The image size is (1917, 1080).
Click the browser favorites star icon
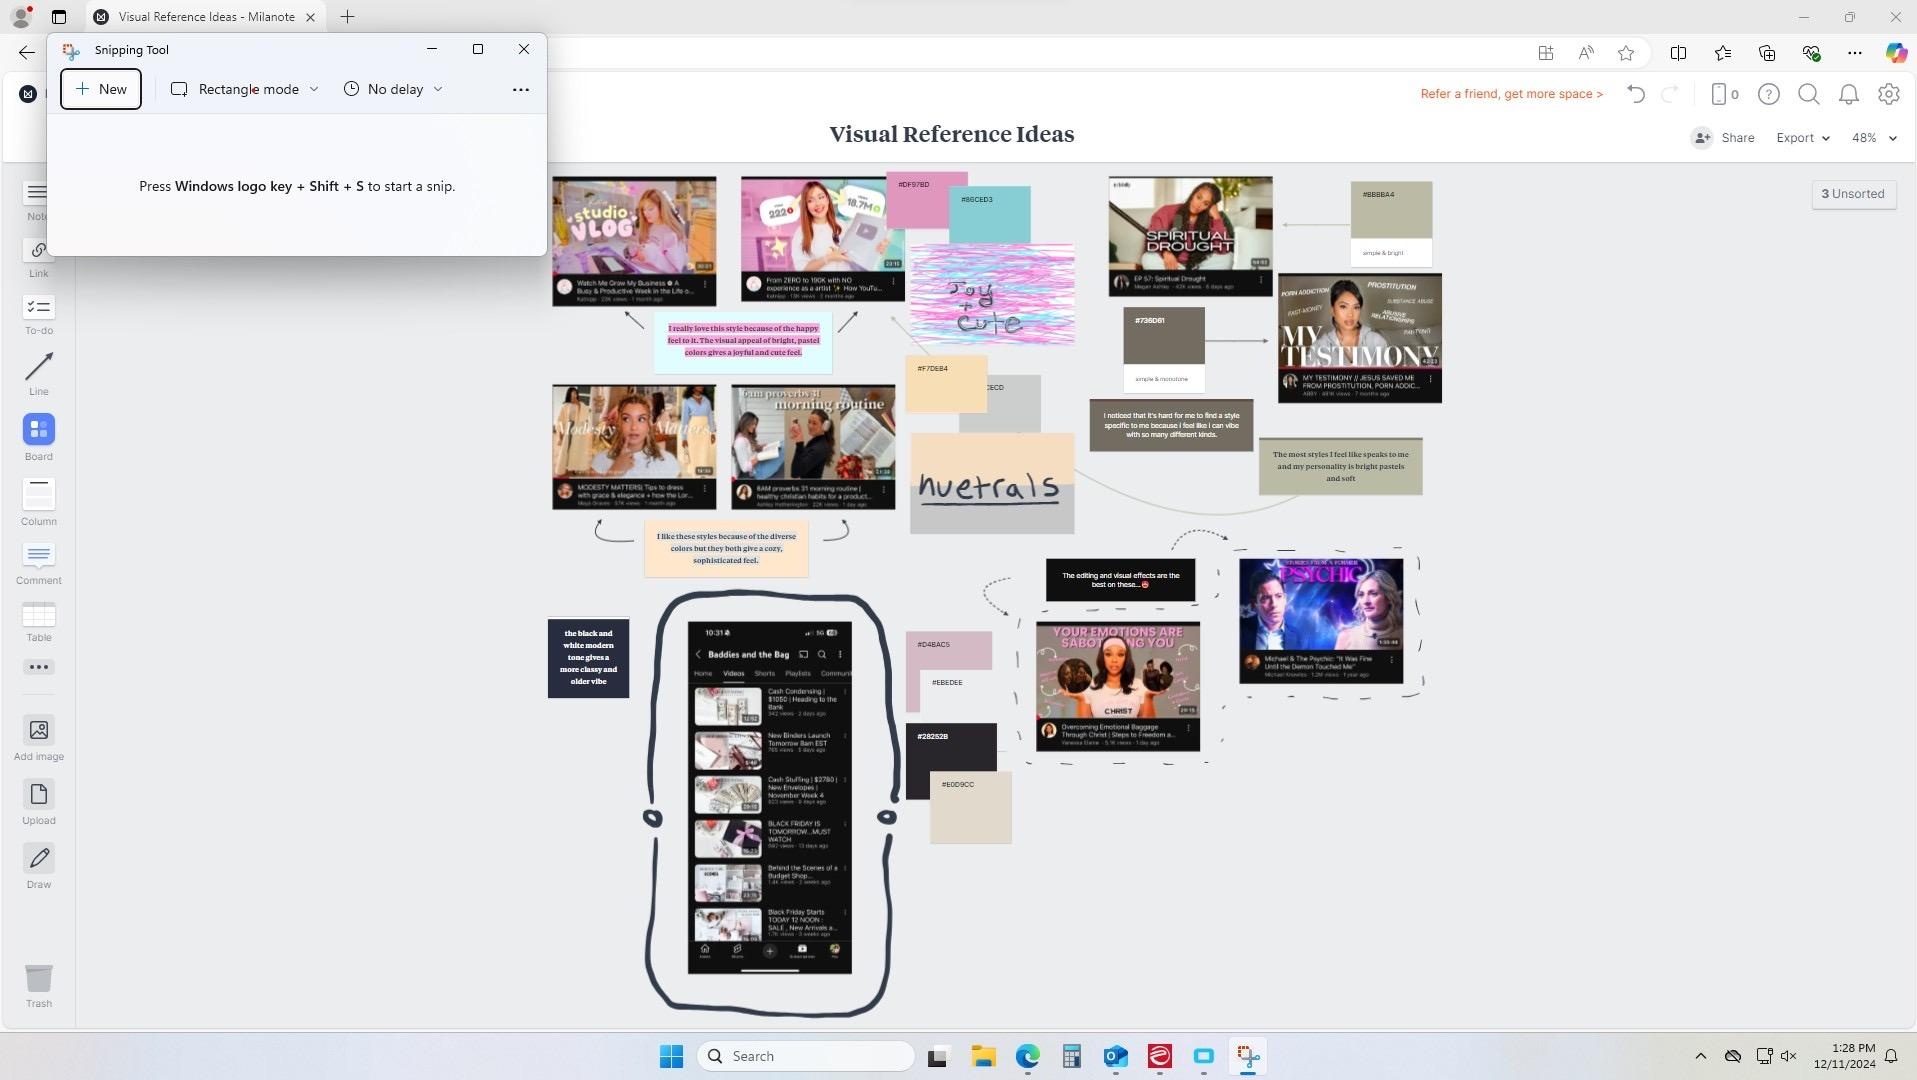coord(1626,53)
